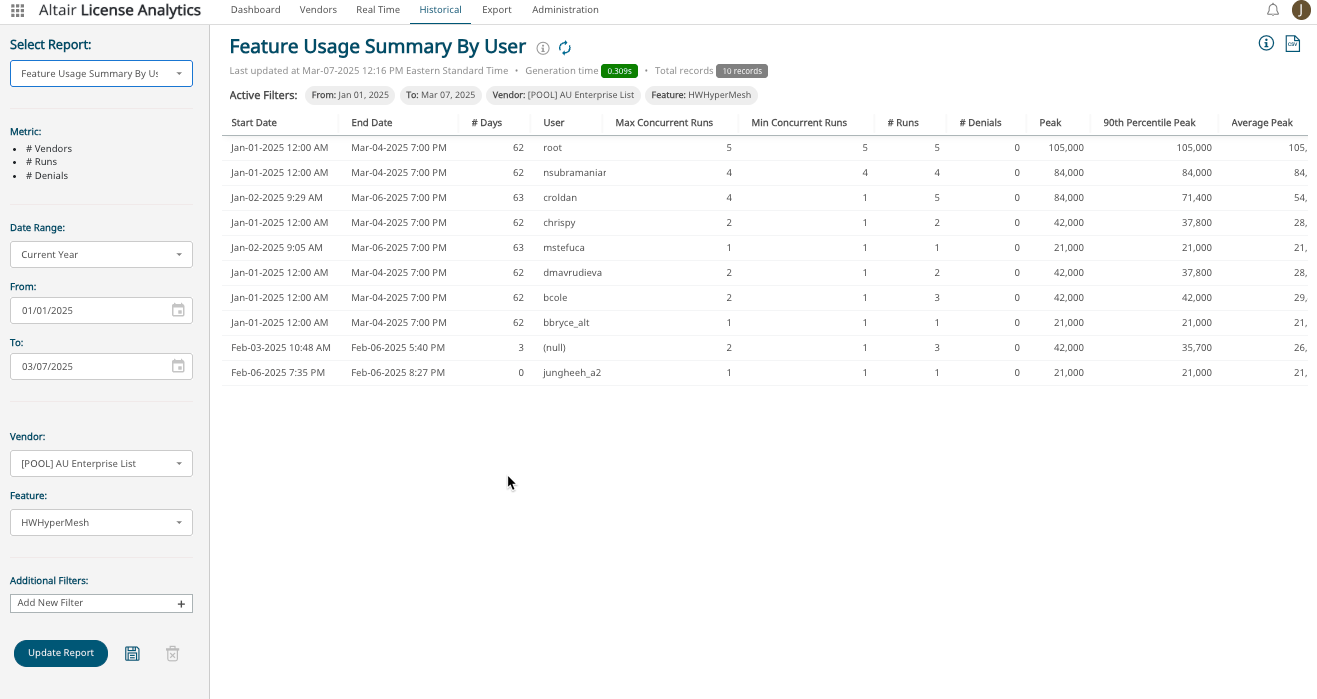
Task: Click the Altair License Analytics logo
Action: [119, 10]
